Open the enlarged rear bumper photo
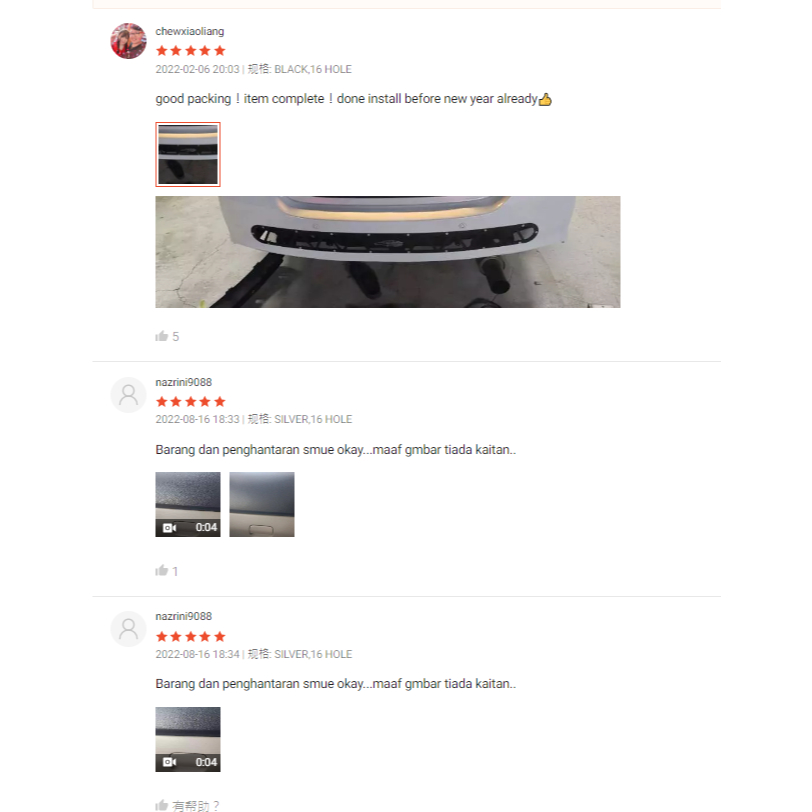812x812 pixels. coord(388,252)
